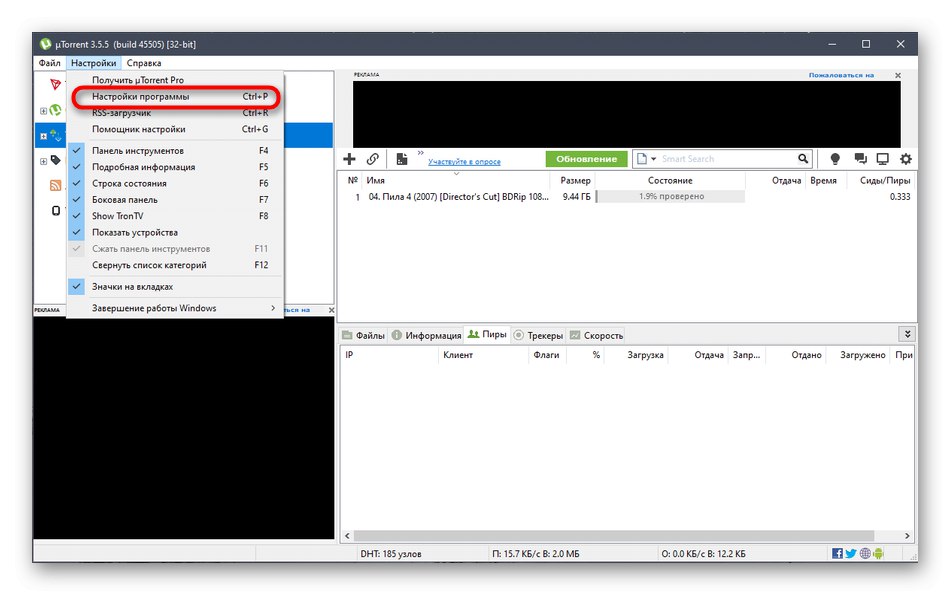Sort by the Сиды/Пиры column header
Viewport: 950px width, 595px height.
tap(883, 181)
